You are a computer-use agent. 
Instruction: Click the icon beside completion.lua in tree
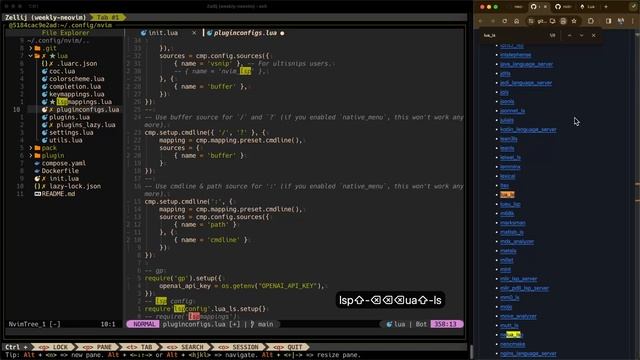point(44,87)
